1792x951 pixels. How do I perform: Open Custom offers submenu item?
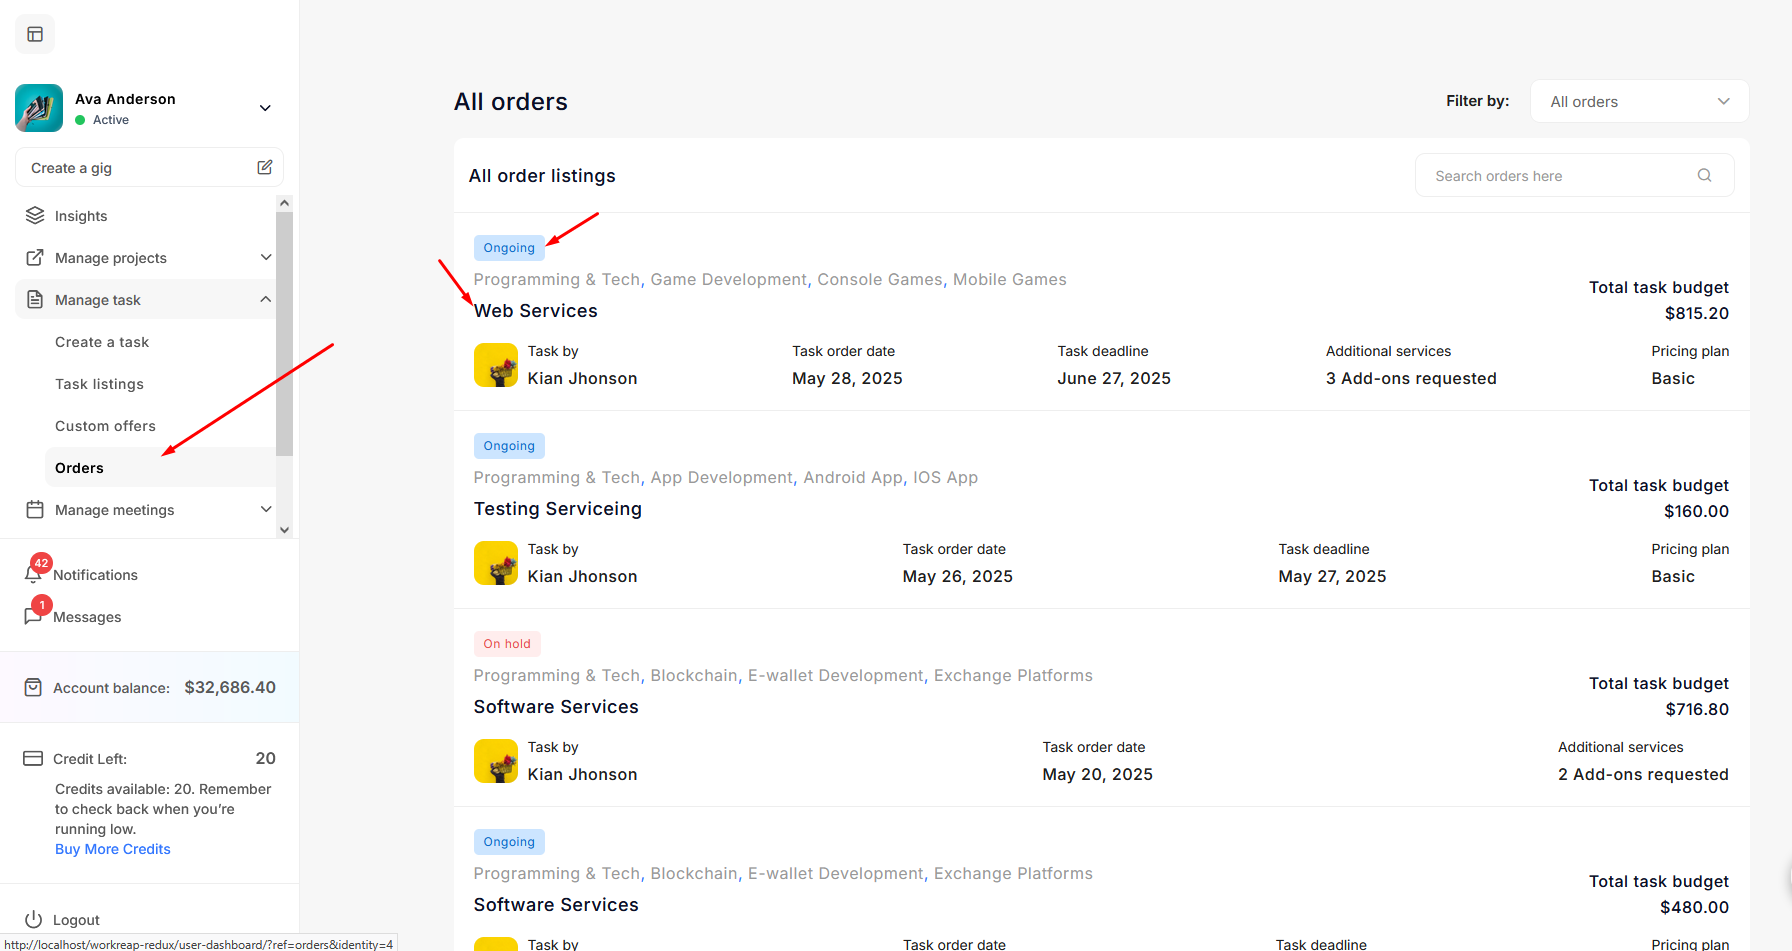coord(105,426)
